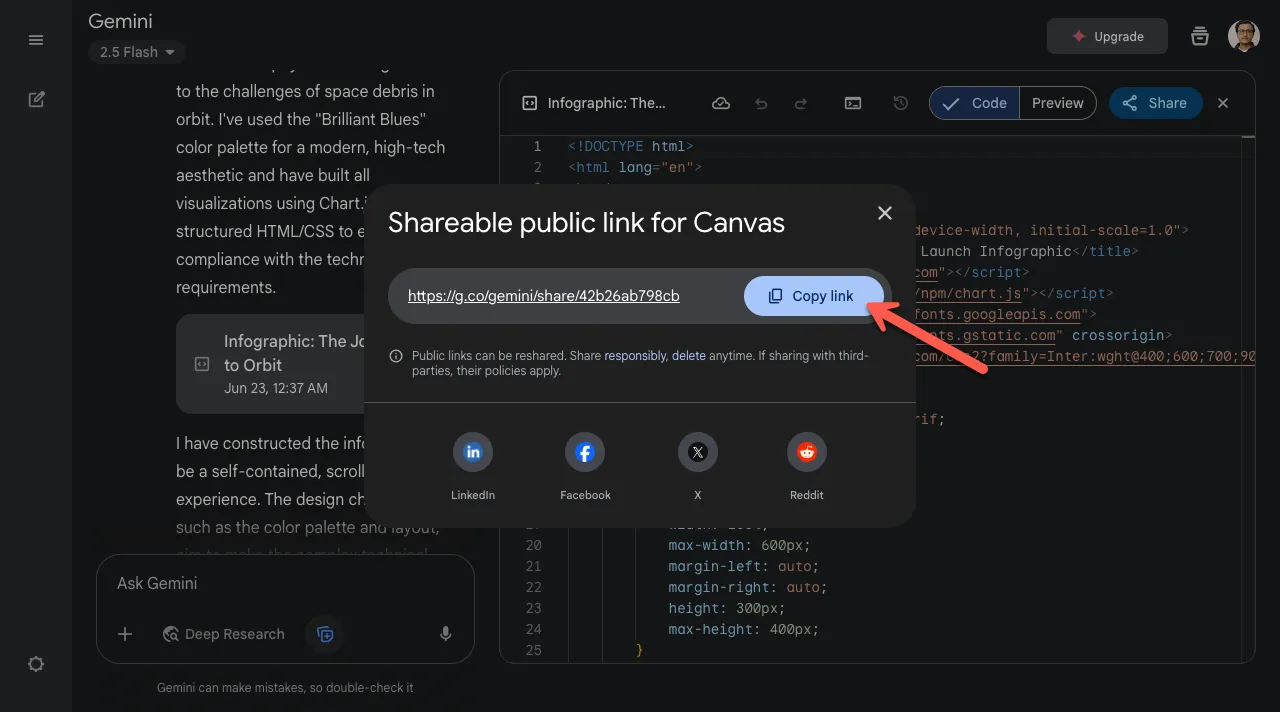Image resolution: width=1280 pixels, height=712 pixels.
Task: Open the hamburger main menu
Action: pyautogui.click(x=36, y=40)
